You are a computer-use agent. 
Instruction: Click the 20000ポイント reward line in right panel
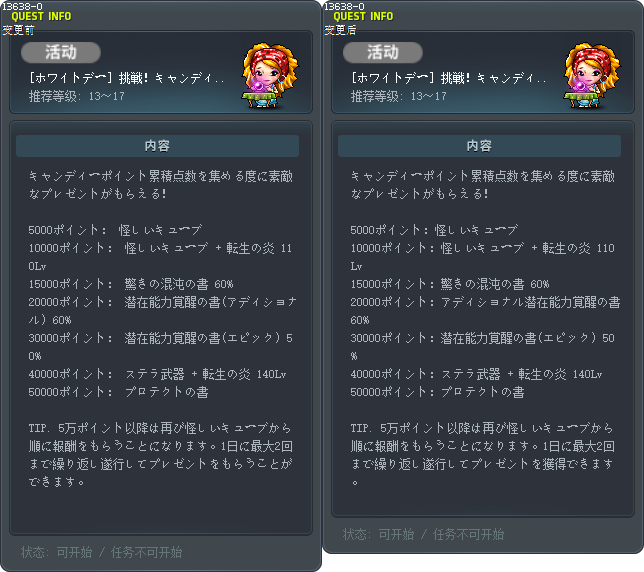485,311
